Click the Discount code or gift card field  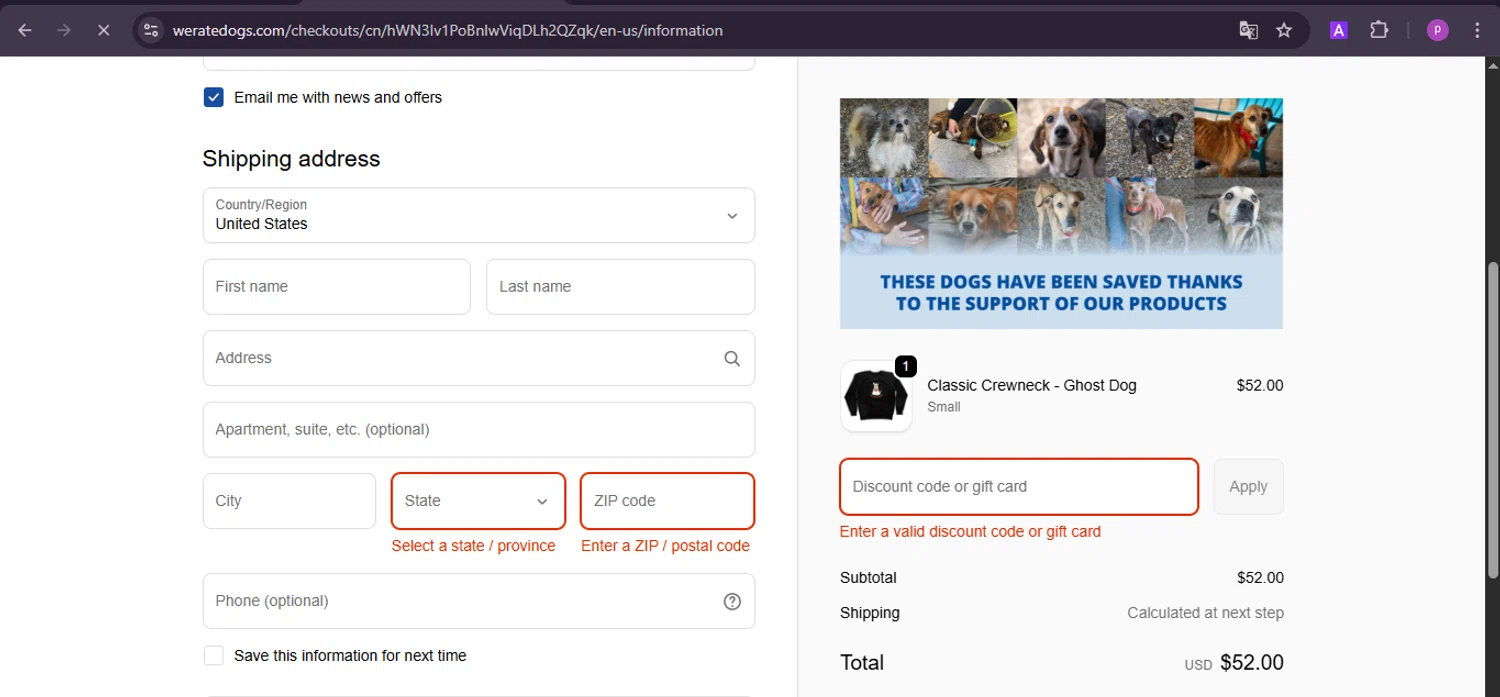point(1019,487)
